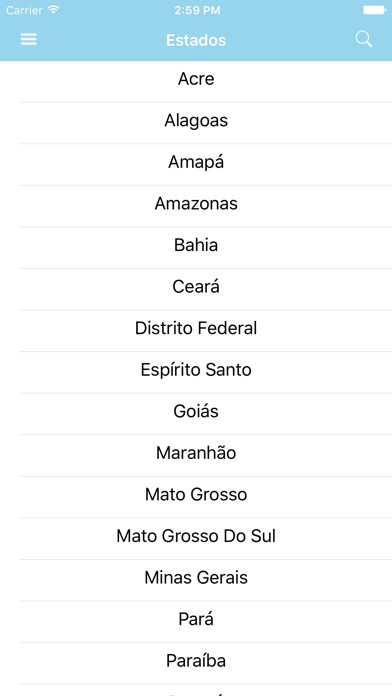
Task: Select Espírito Santo state
Action: (196, 372)
